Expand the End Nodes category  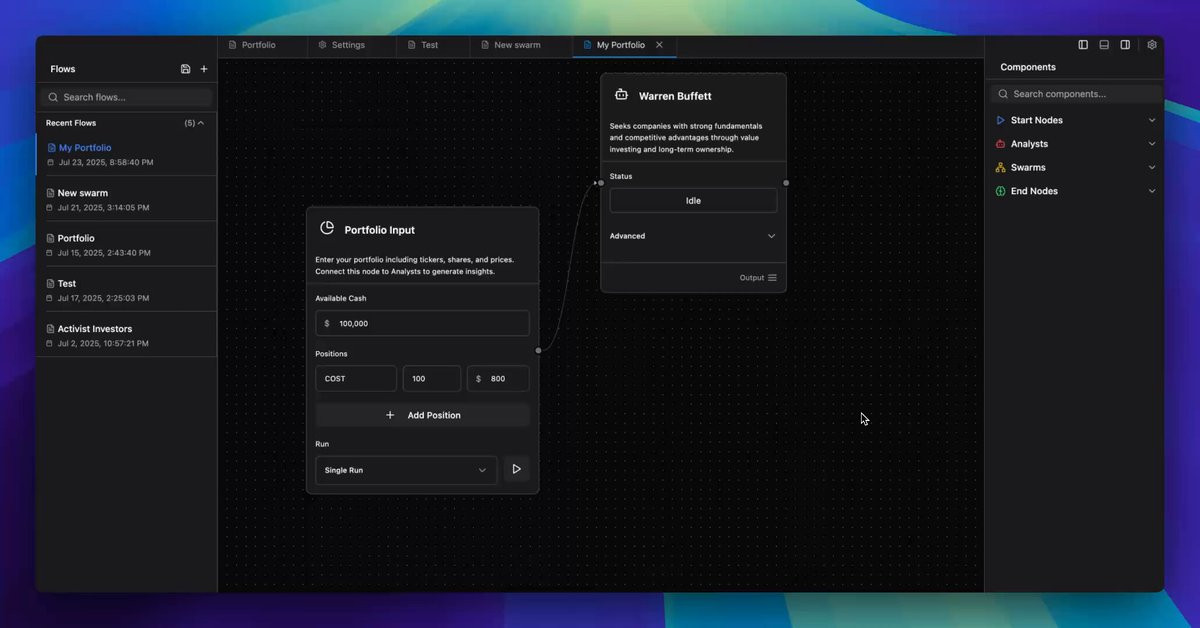coord(1152,191)
